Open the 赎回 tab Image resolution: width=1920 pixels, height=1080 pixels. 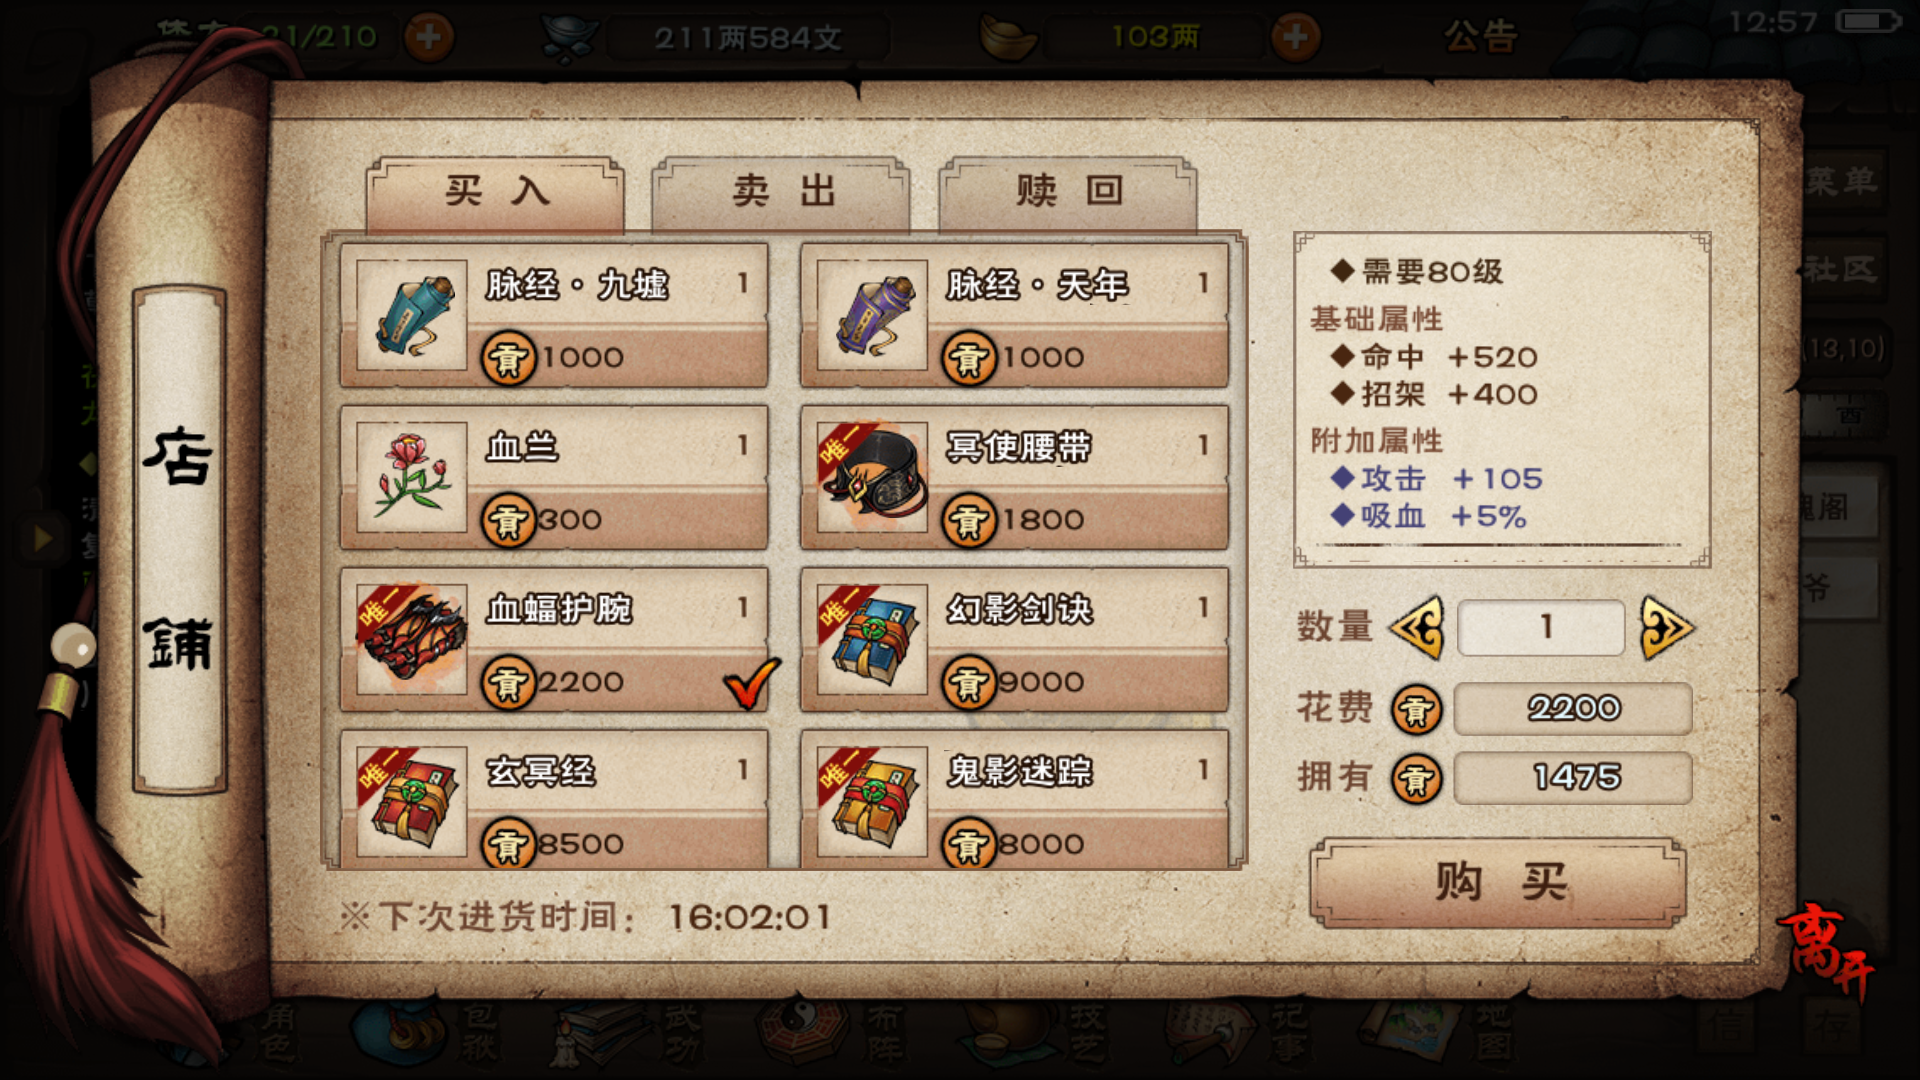[x=1068, y=192]
